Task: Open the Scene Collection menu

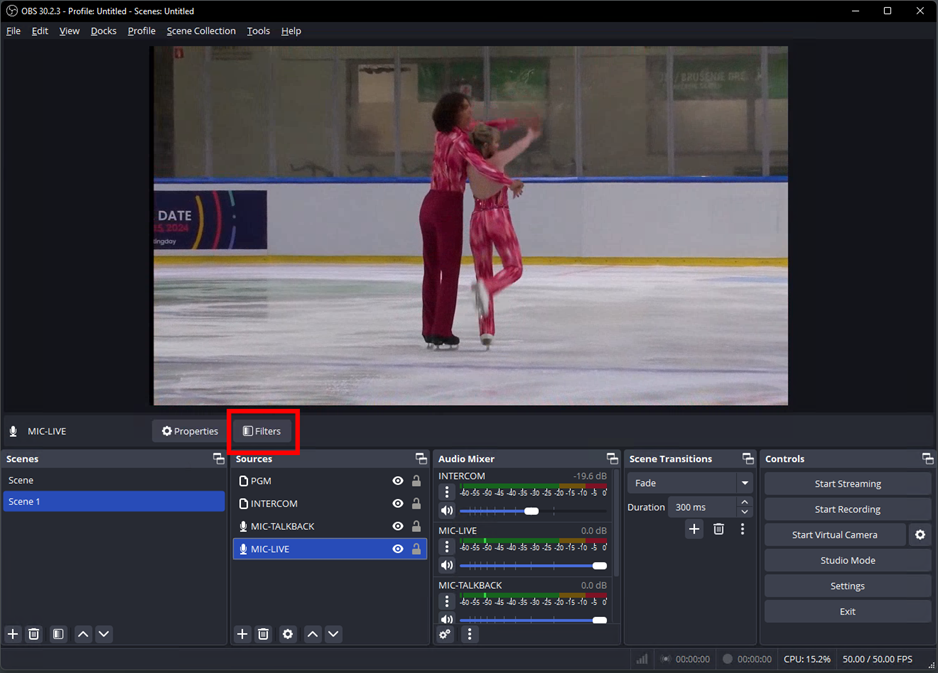Action: 201,31
